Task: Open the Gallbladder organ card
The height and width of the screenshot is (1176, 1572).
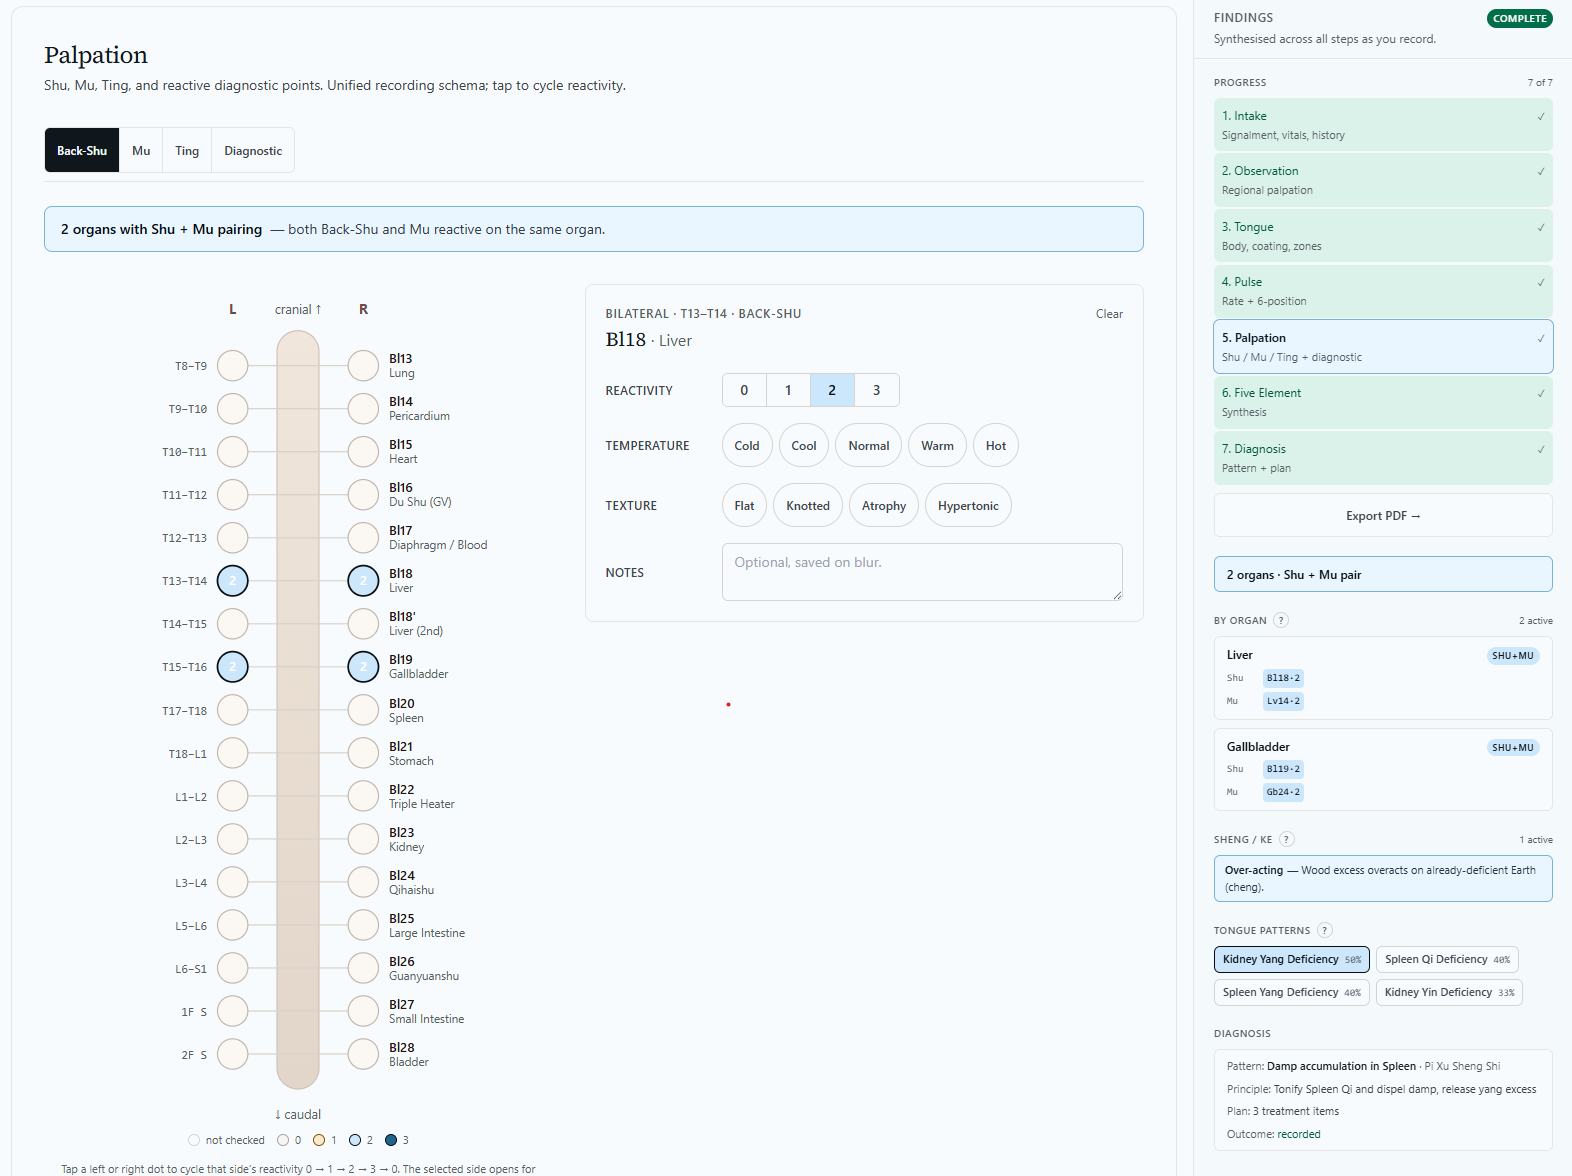Action: pos(1383,769)
